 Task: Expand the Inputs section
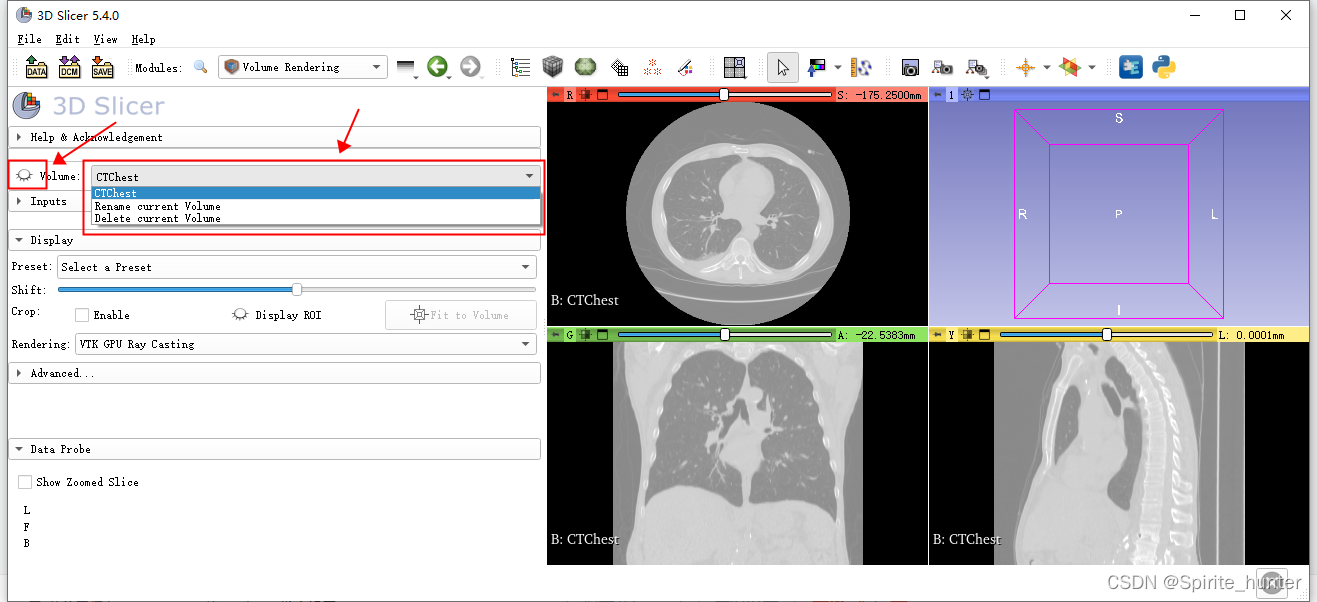(48, 201)
